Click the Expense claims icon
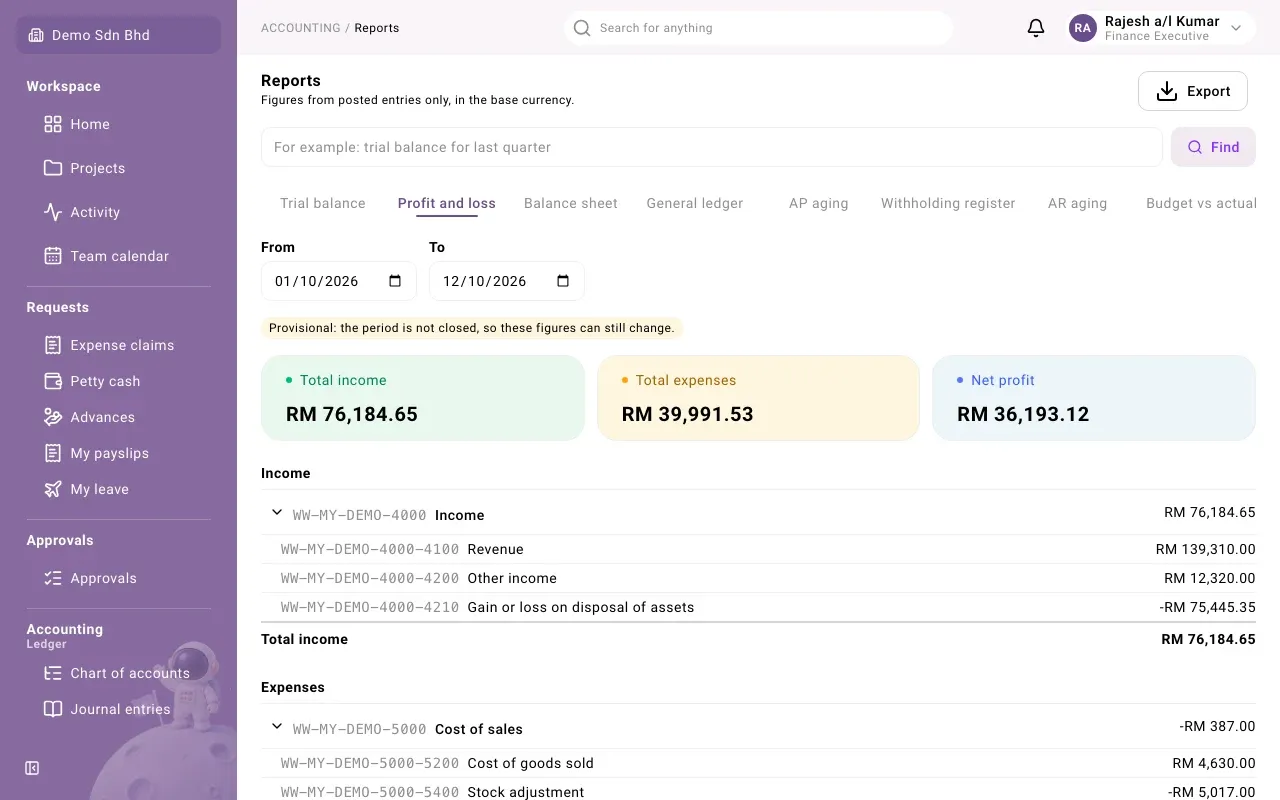Viewport: 1280px width, 800px height. pos(53,345)
